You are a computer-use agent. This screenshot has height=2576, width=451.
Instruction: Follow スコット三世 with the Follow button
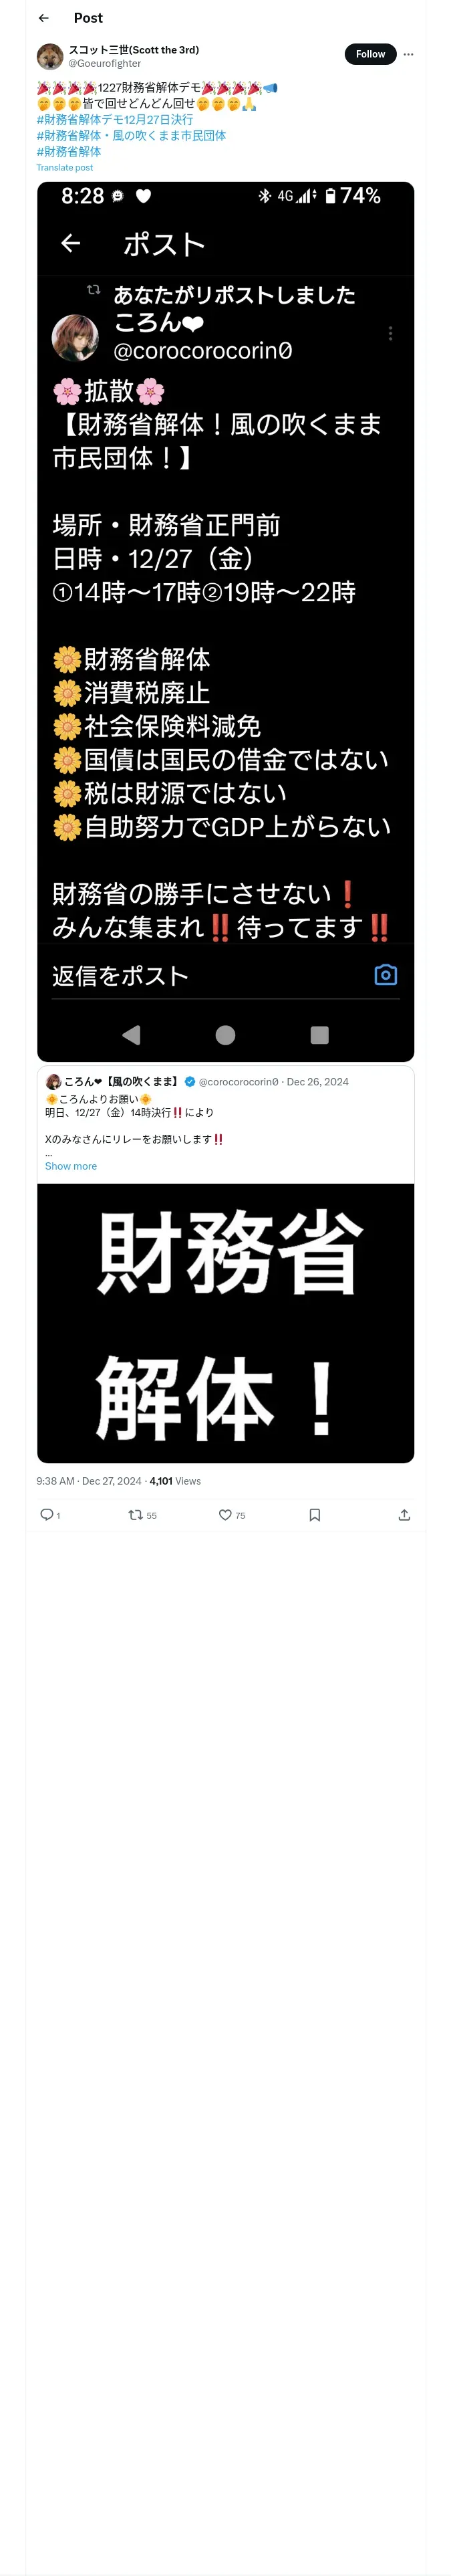[370, 54]
